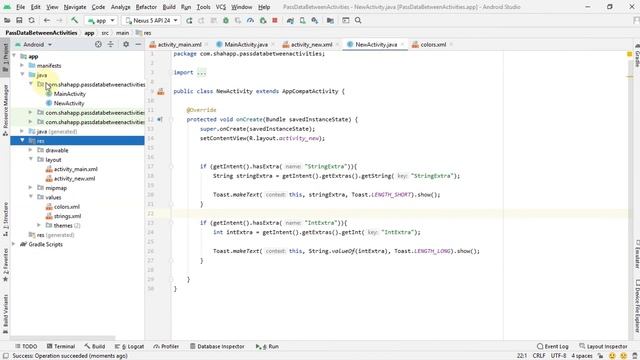Viewport: 640px width, 360px height.
Task: Stop the app with the red square
Action: (275, 20)
